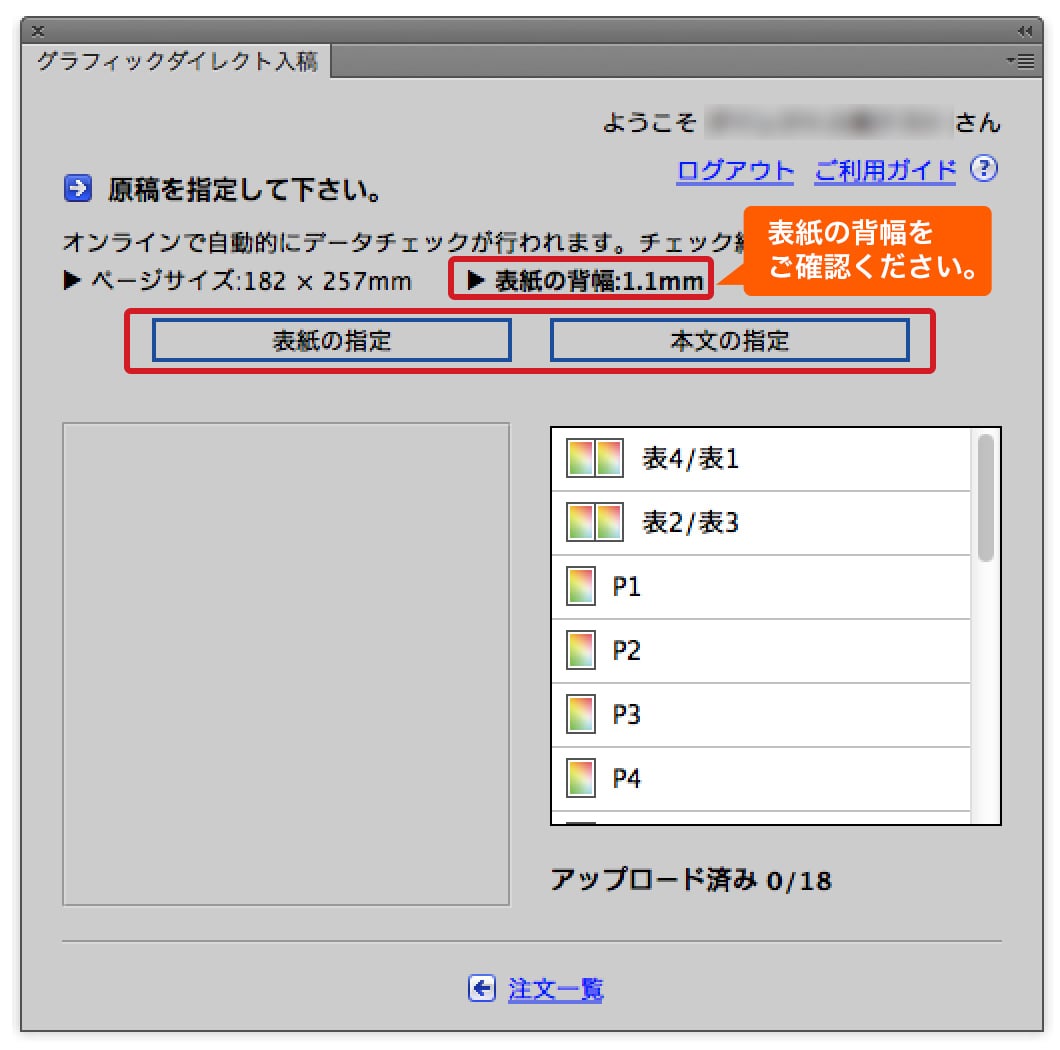
Task: Click the 表紙の背幅:1.1mm label
Action: [x=586, y=281]
